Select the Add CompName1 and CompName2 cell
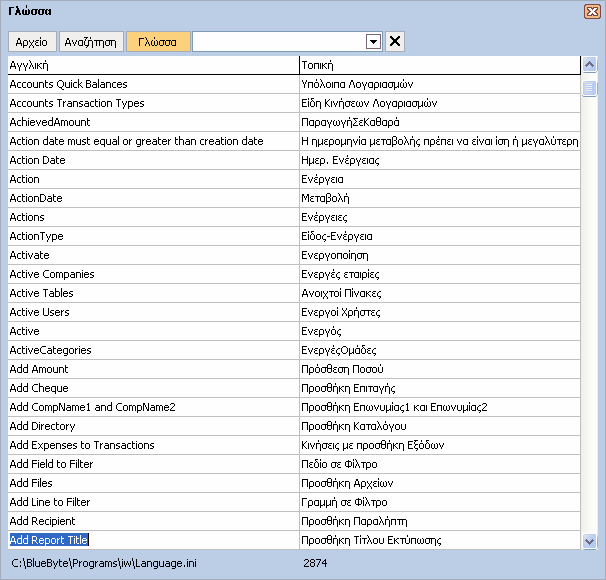The width and height of the screenshot is (606, 580). coord(153,407)
